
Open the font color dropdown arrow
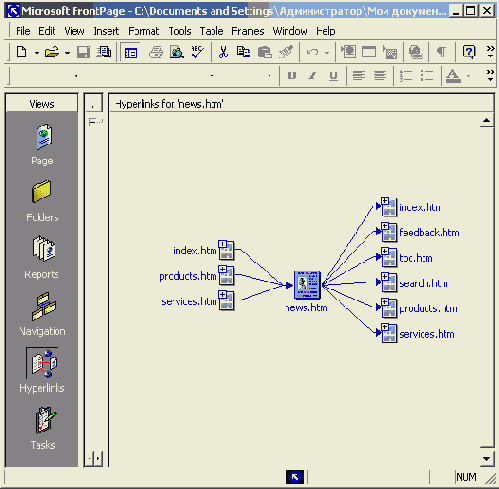click(x=468, y=76)
